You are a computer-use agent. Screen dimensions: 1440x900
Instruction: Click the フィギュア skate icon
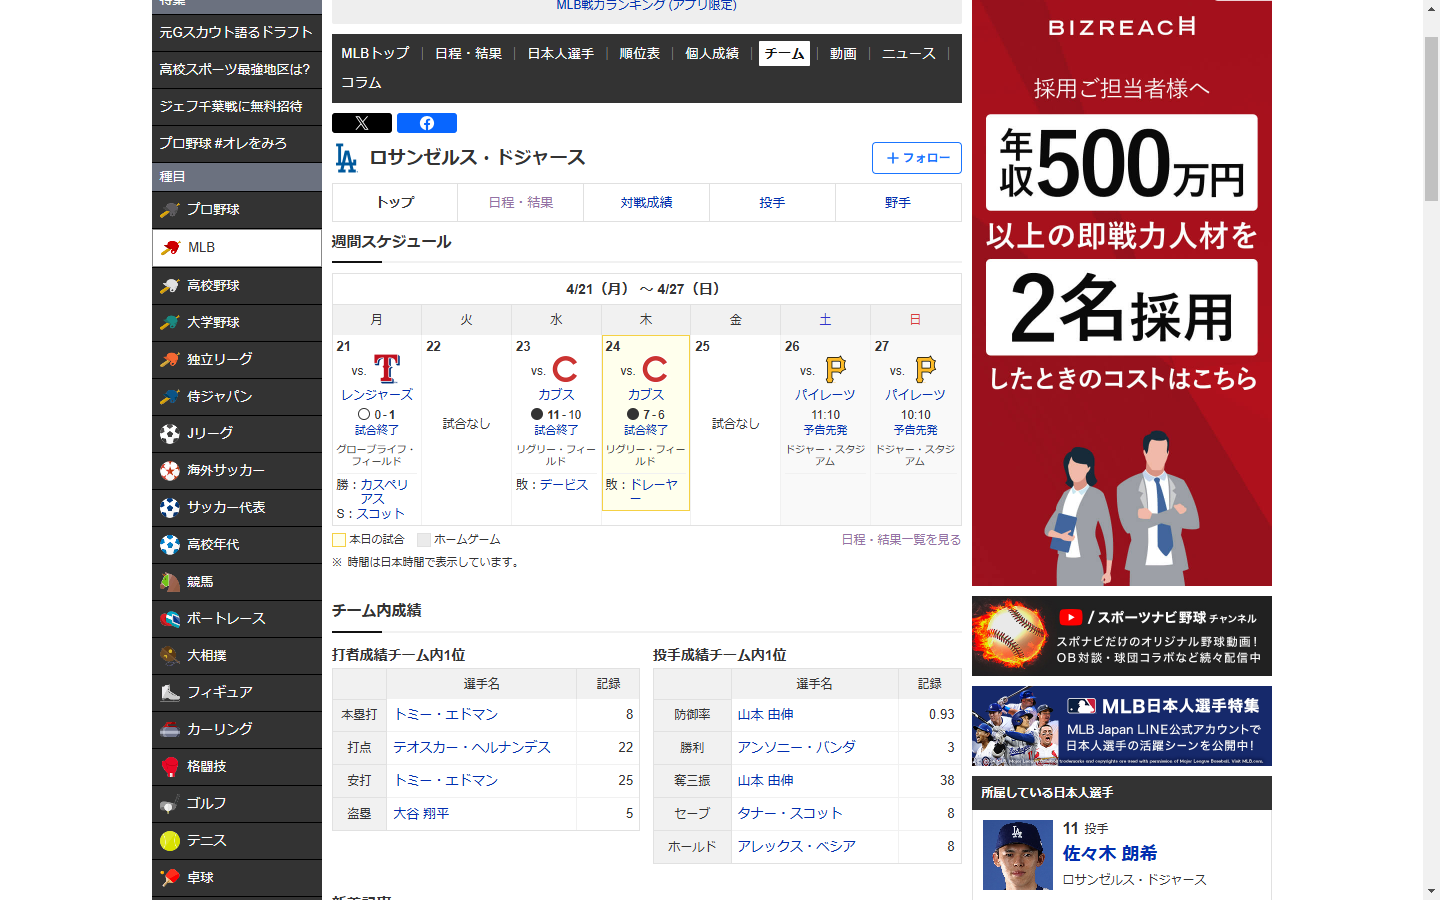pos(170,693)
